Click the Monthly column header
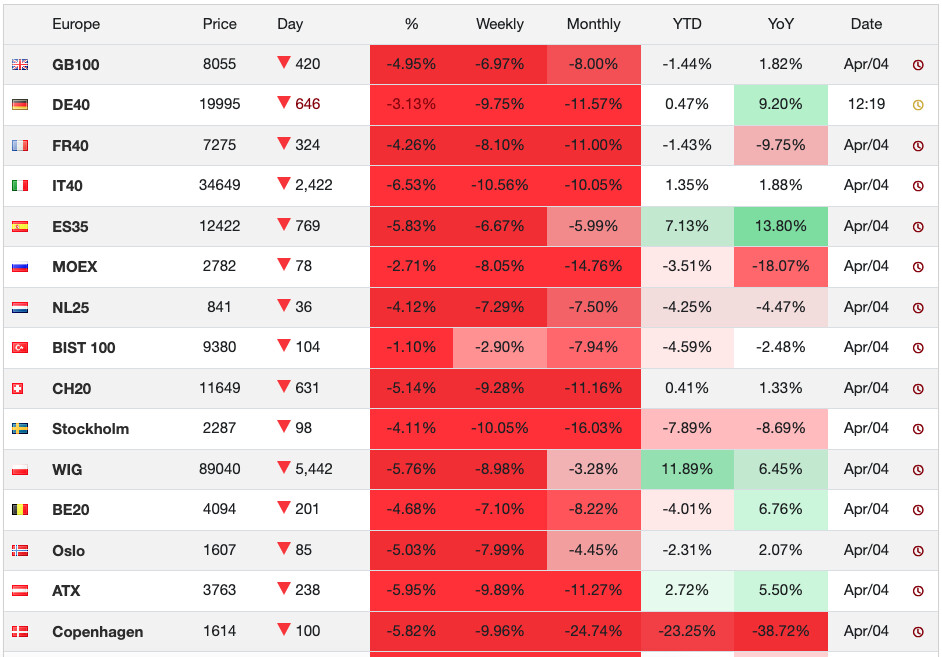942x657 pixels. point(593,24)
